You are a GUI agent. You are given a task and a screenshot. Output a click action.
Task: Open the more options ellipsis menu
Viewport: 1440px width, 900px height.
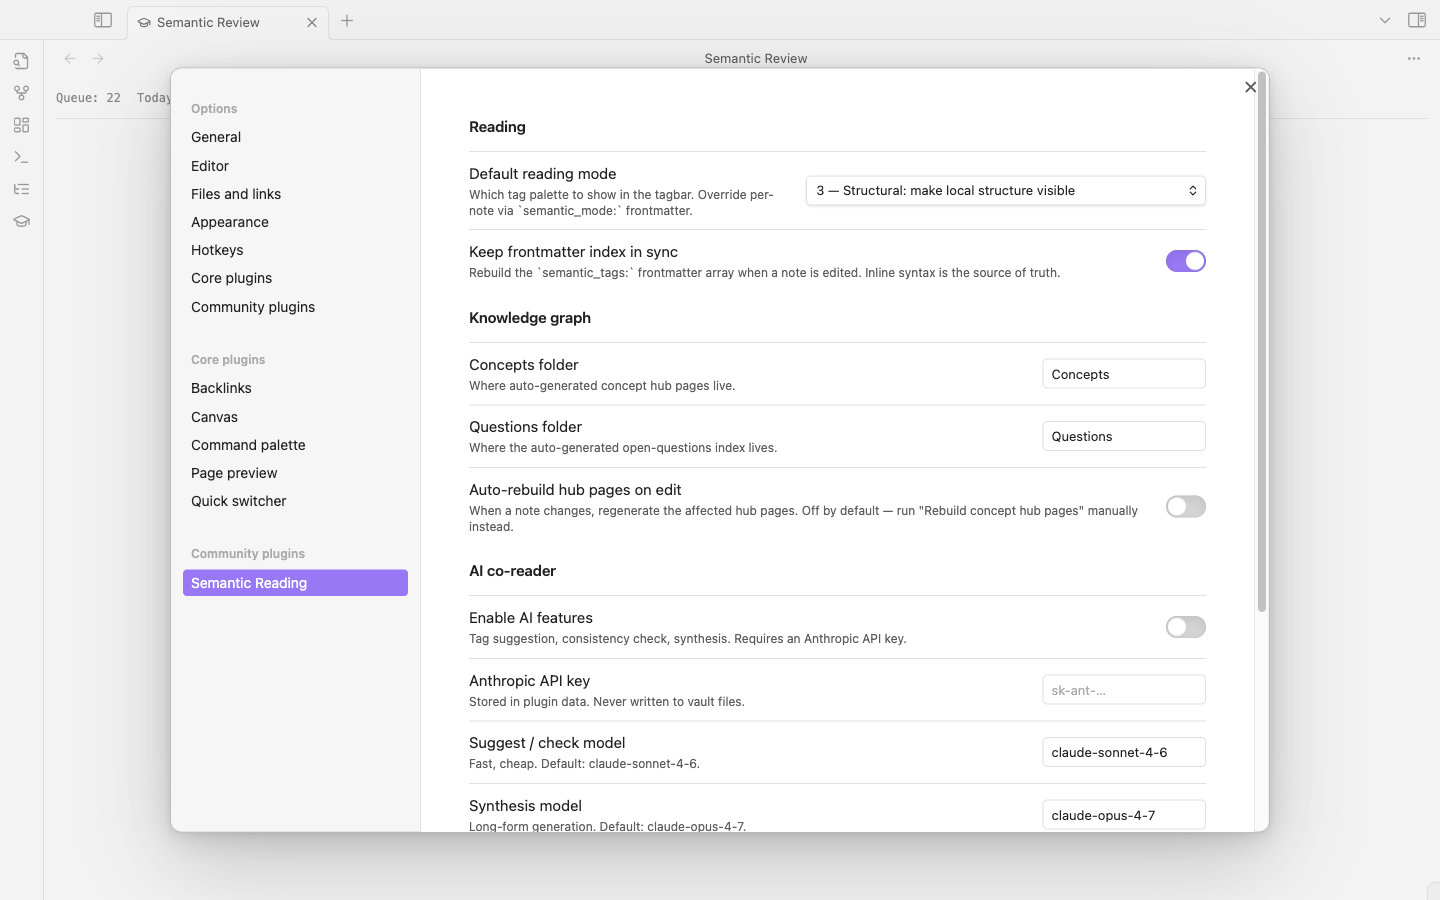(x=1414, y=58)
